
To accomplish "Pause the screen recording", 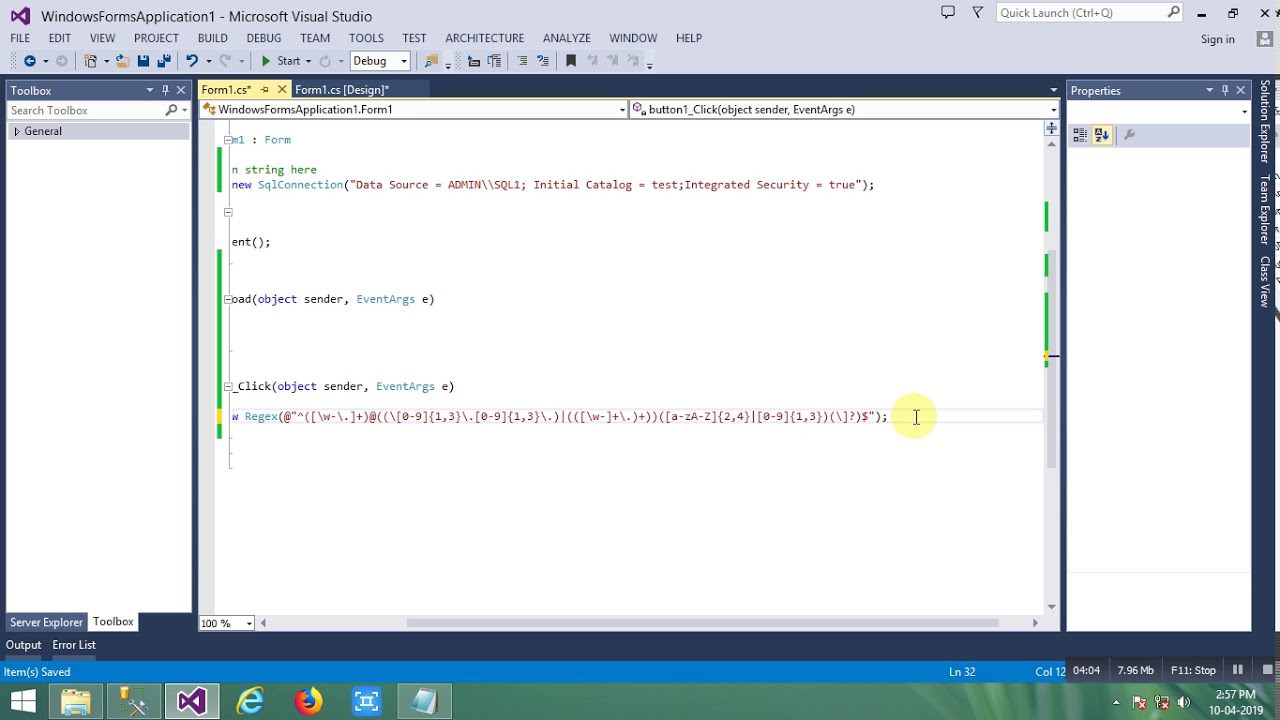I will [x=1238, y=670].
